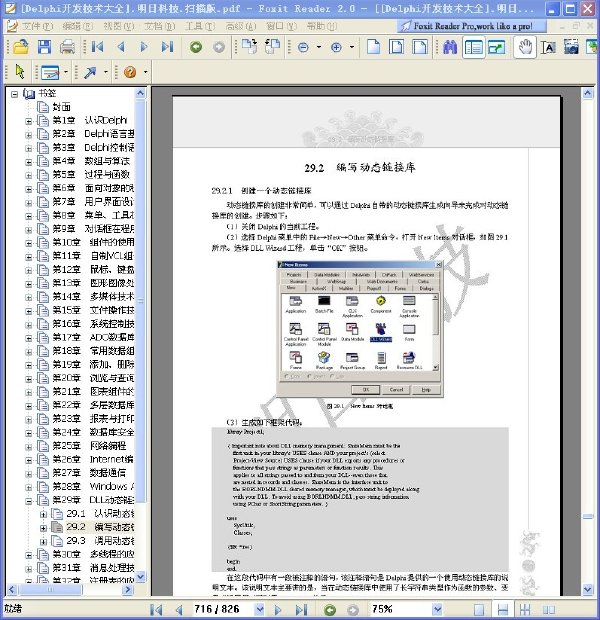Expand the 29.1 bookmark node

(x=44, y=514)
